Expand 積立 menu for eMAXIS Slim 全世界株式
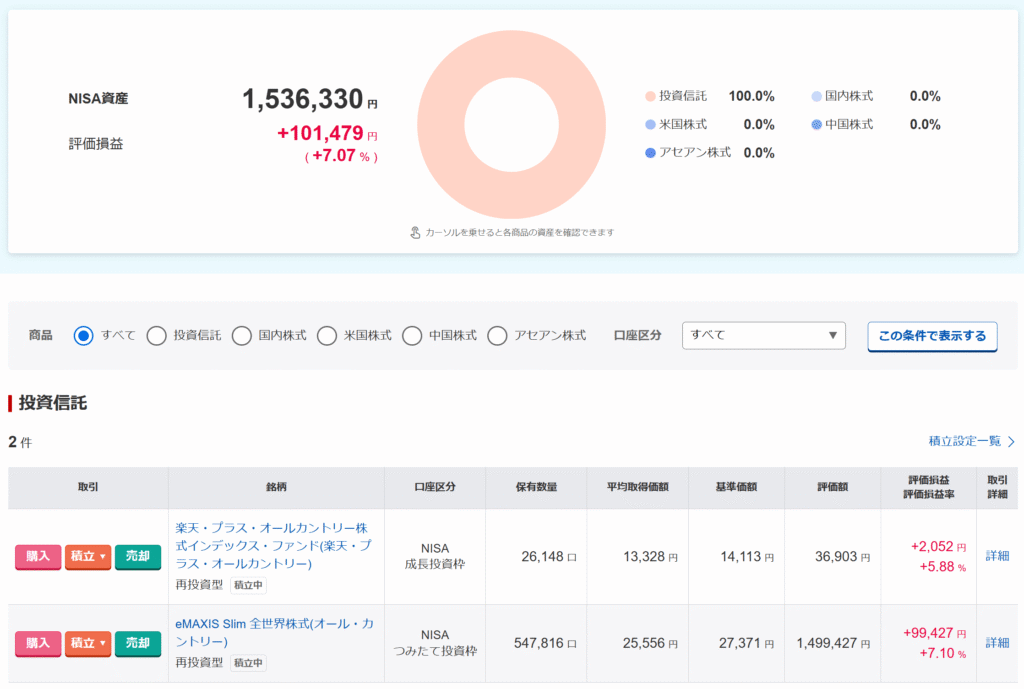Viewport: 1024px width, 689px height. tap(88, 644)
